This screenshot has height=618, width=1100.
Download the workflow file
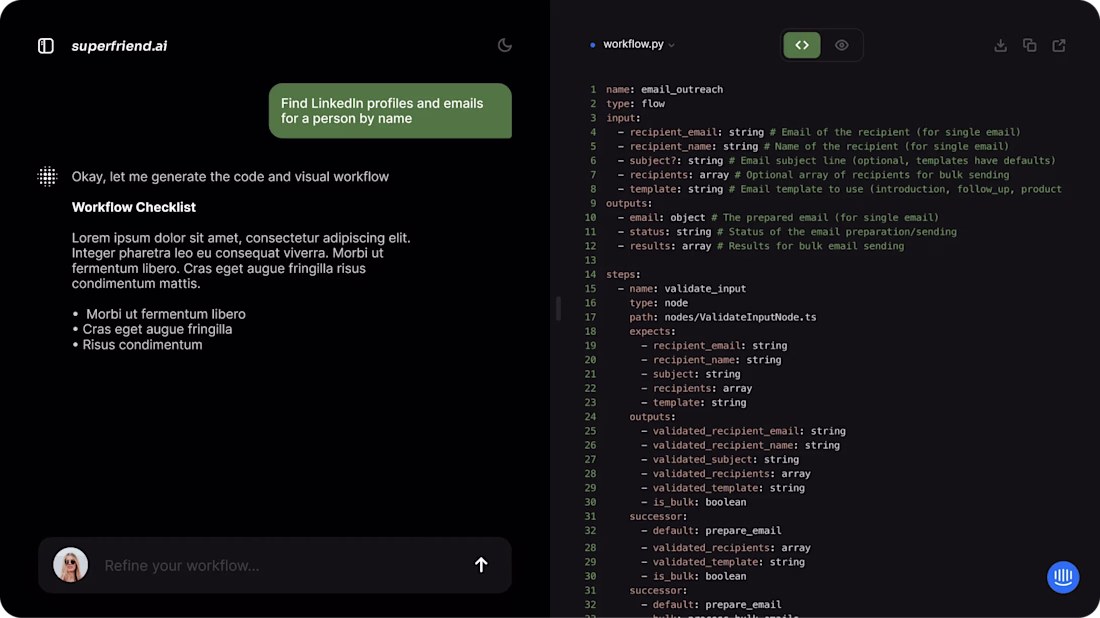(x=1000, y=45)
